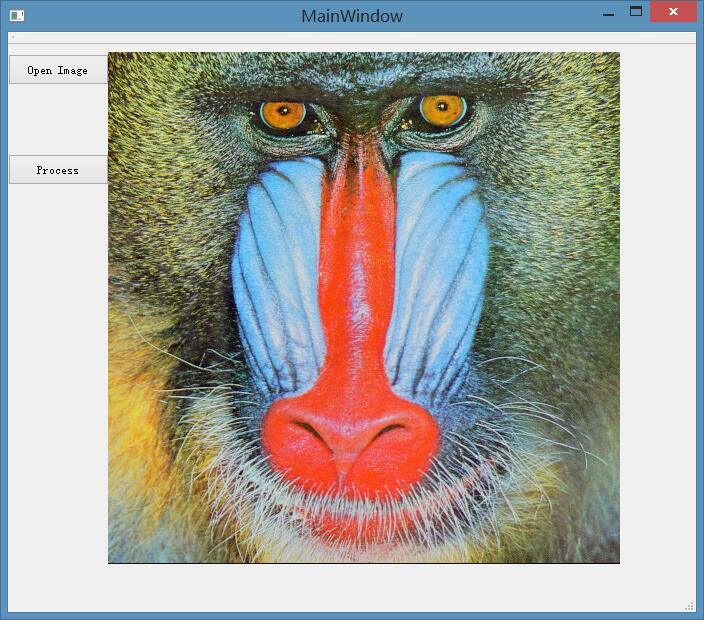
Task: Click the MainWindow app icon in title bar
Action: [x=17, y=16]
